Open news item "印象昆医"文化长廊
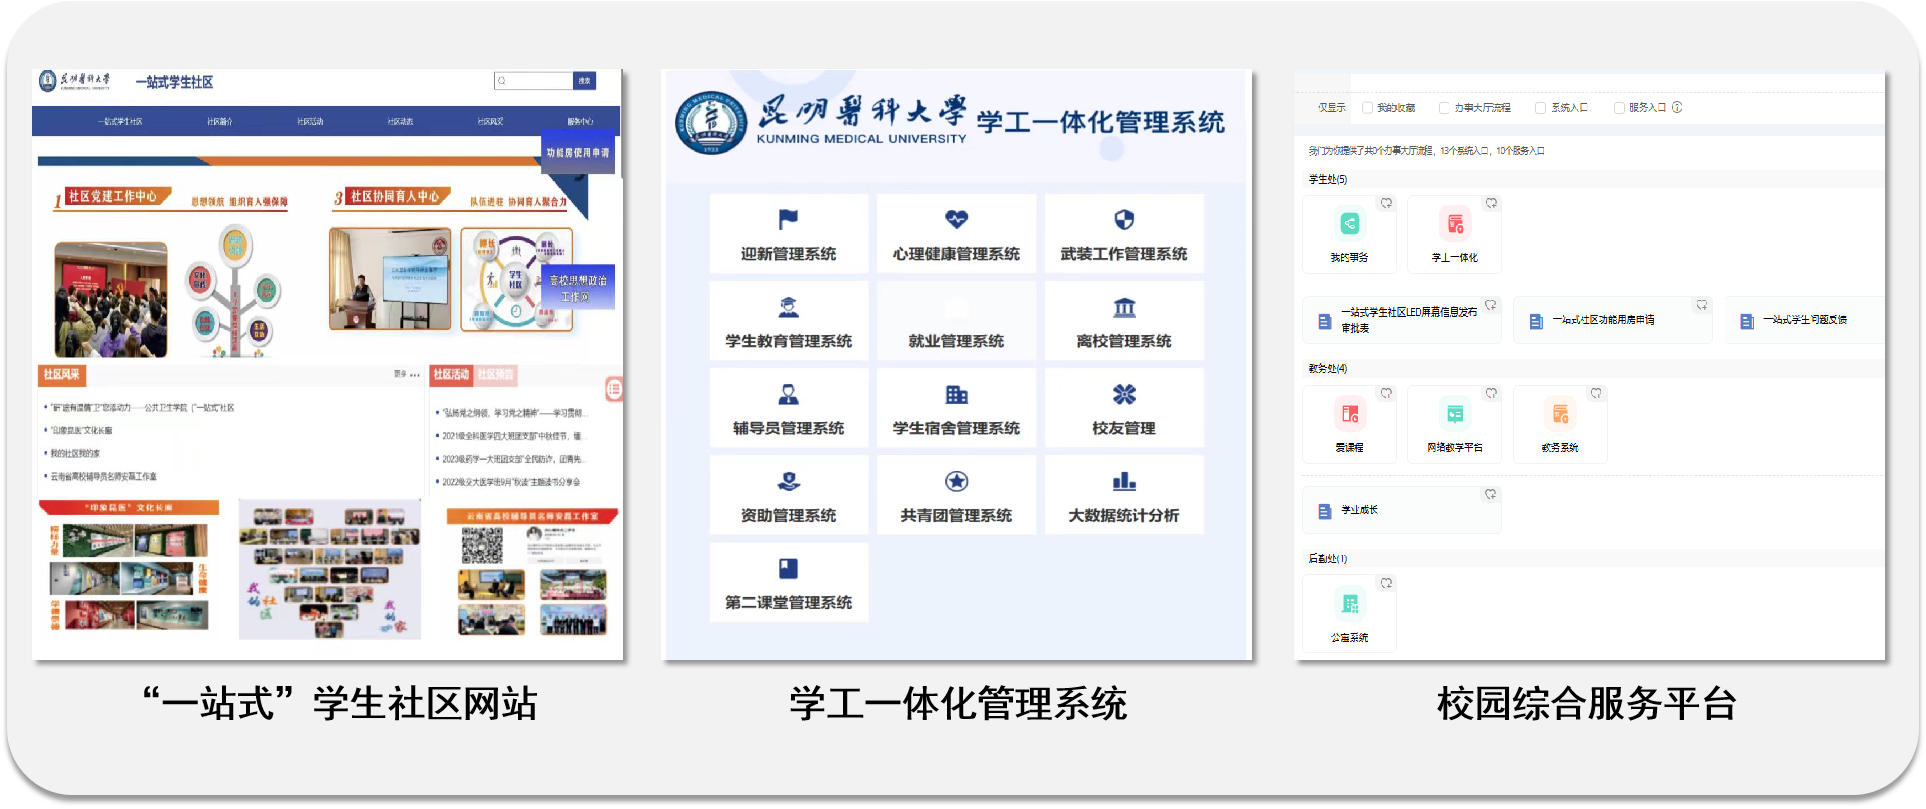This screenshot has width=1926, height=809. click(x=82, y=431)
